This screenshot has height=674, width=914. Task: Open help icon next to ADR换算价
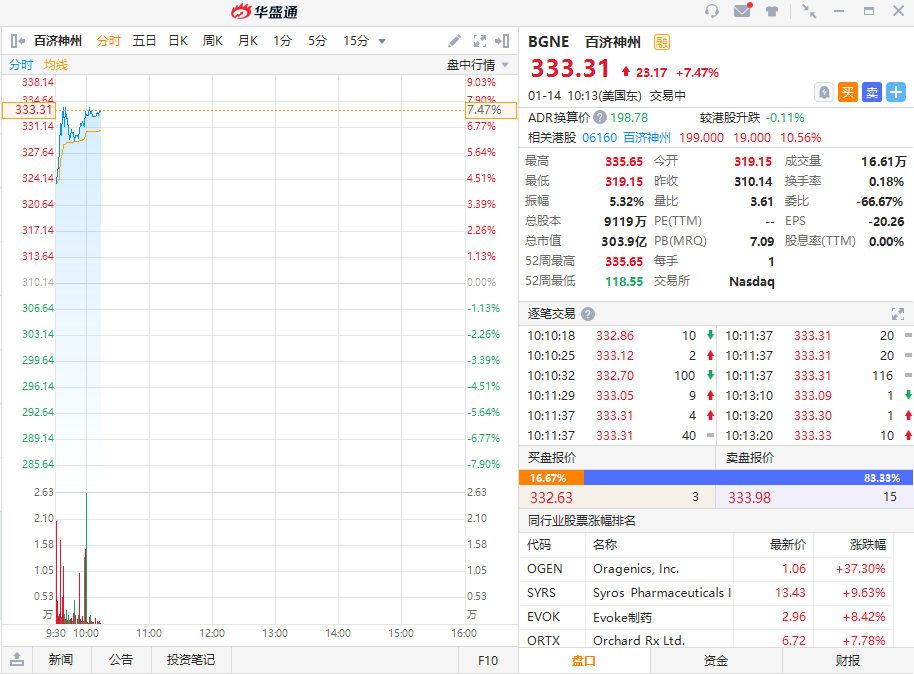tap(600, 118)
